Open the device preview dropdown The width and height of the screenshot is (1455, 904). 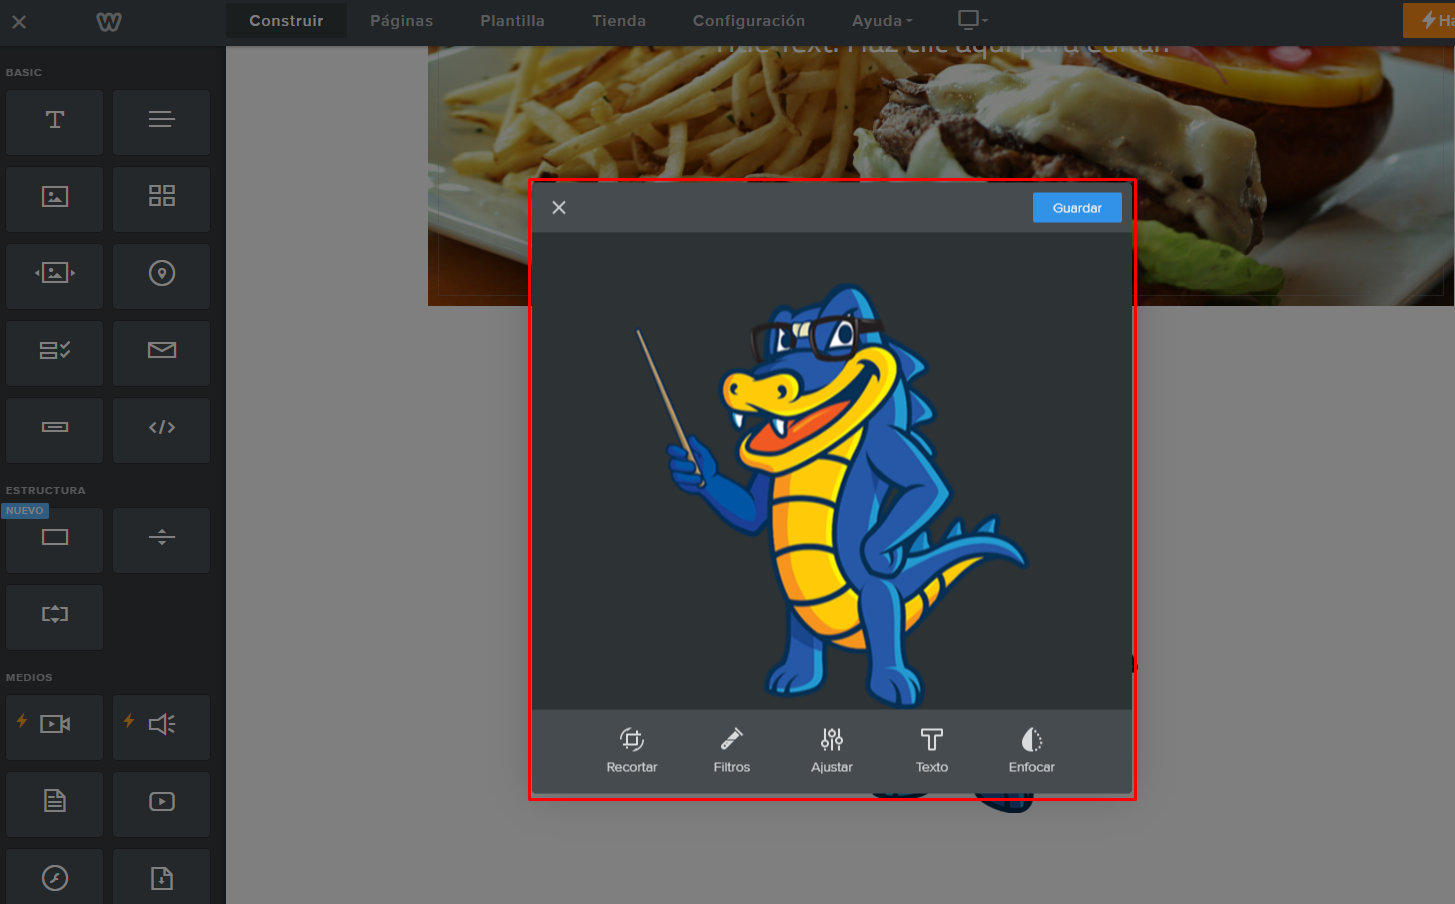tap(972, 20)
